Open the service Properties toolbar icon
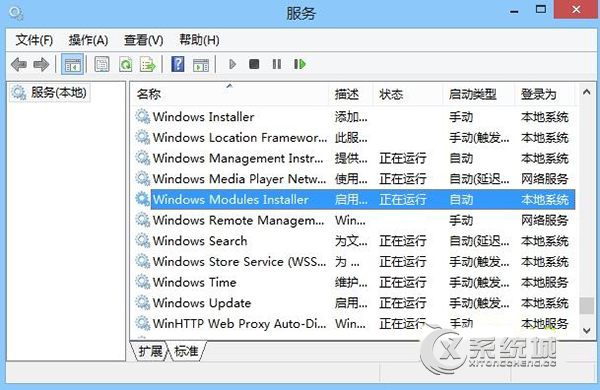Screen dimensions: 600x390 coord(102,64)
